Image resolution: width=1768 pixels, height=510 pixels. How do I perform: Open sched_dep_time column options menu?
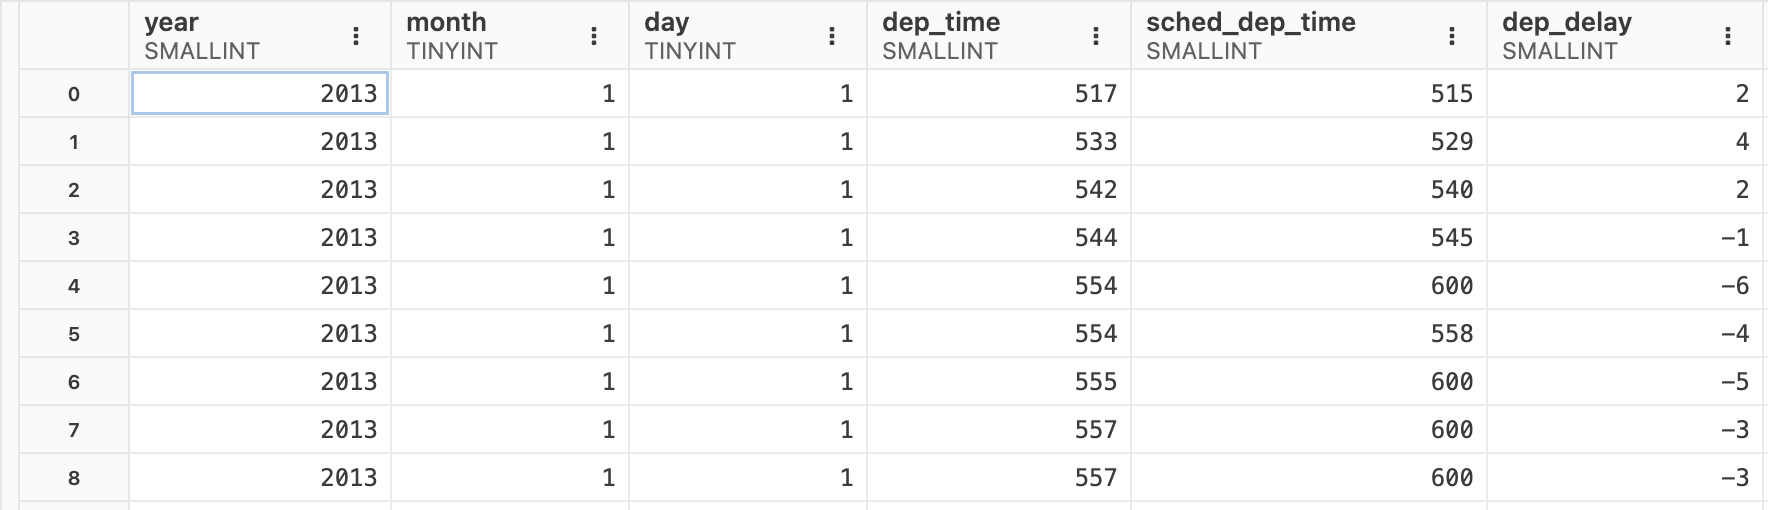(x=1452, y=37)
